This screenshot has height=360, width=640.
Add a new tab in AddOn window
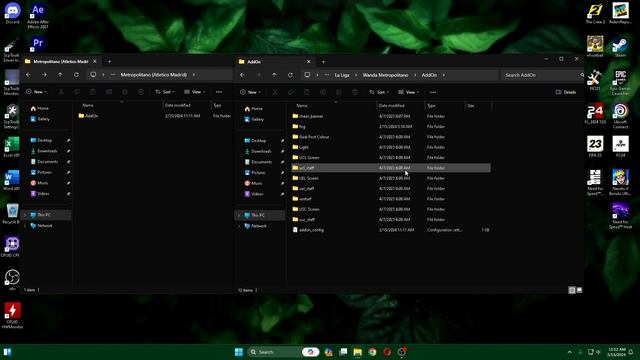323,62
